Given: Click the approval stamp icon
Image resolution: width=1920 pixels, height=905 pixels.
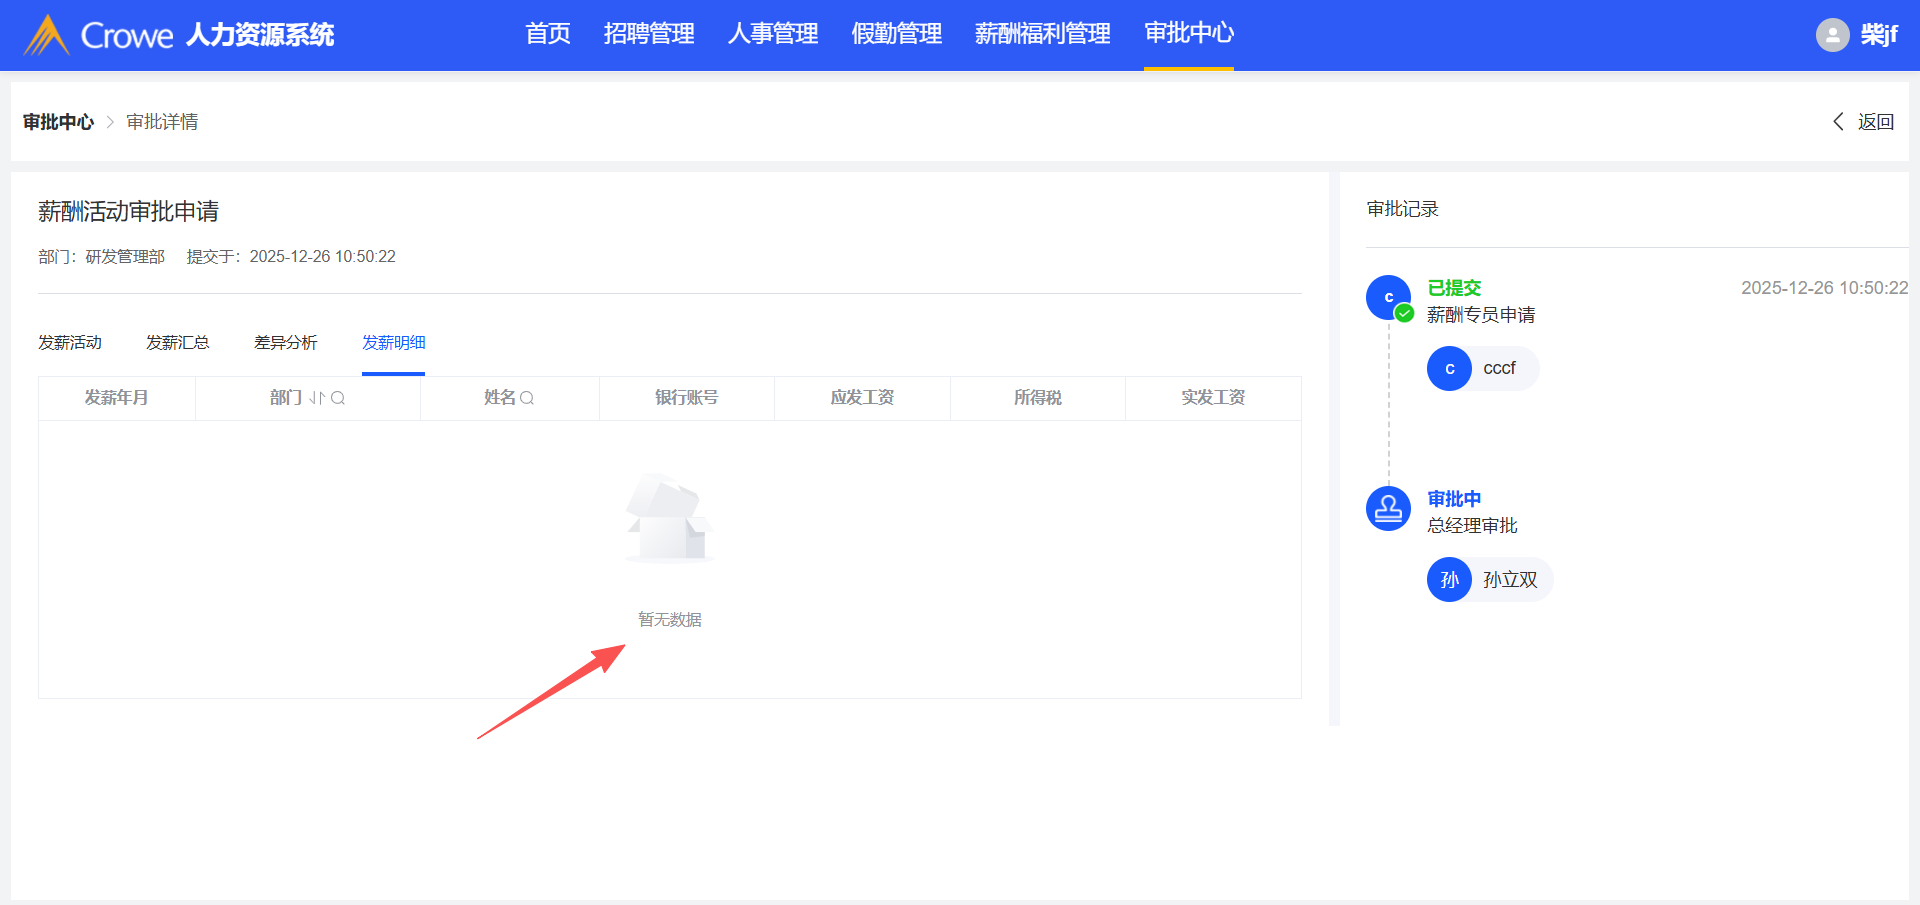Looking at the screenshot, I should 1388,509.
